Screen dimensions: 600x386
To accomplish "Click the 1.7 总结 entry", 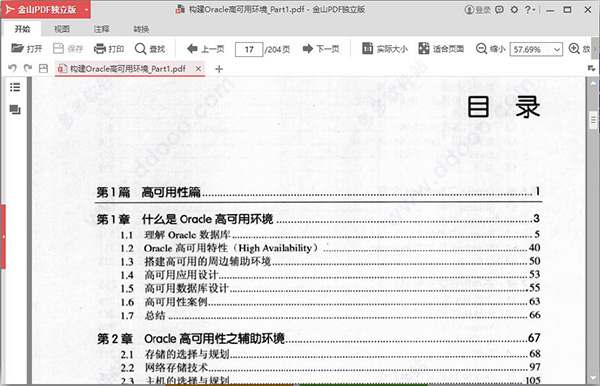I will [x=330, y=315].
